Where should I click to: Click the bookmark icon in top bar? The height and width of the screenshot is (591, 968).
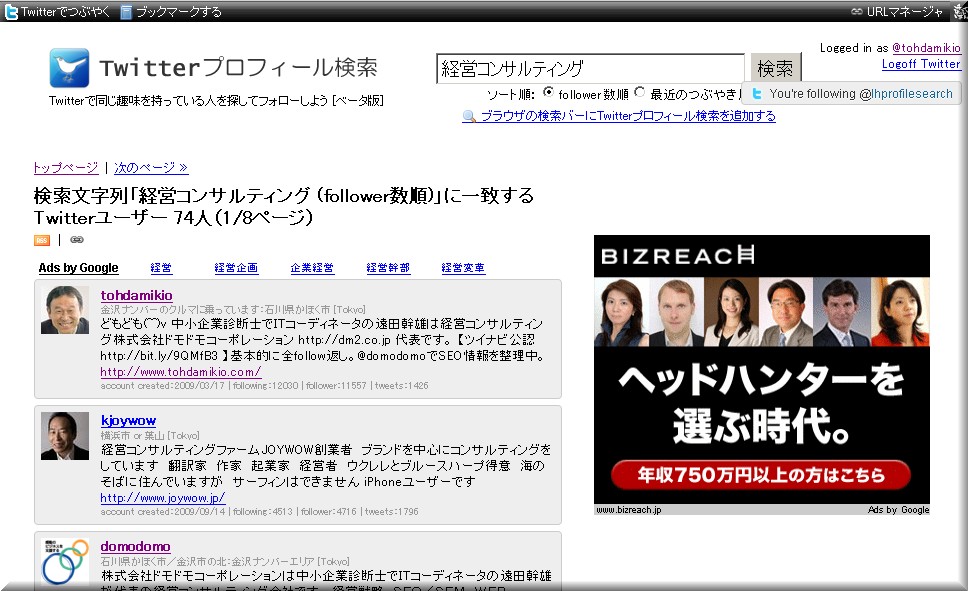[126, 12]
